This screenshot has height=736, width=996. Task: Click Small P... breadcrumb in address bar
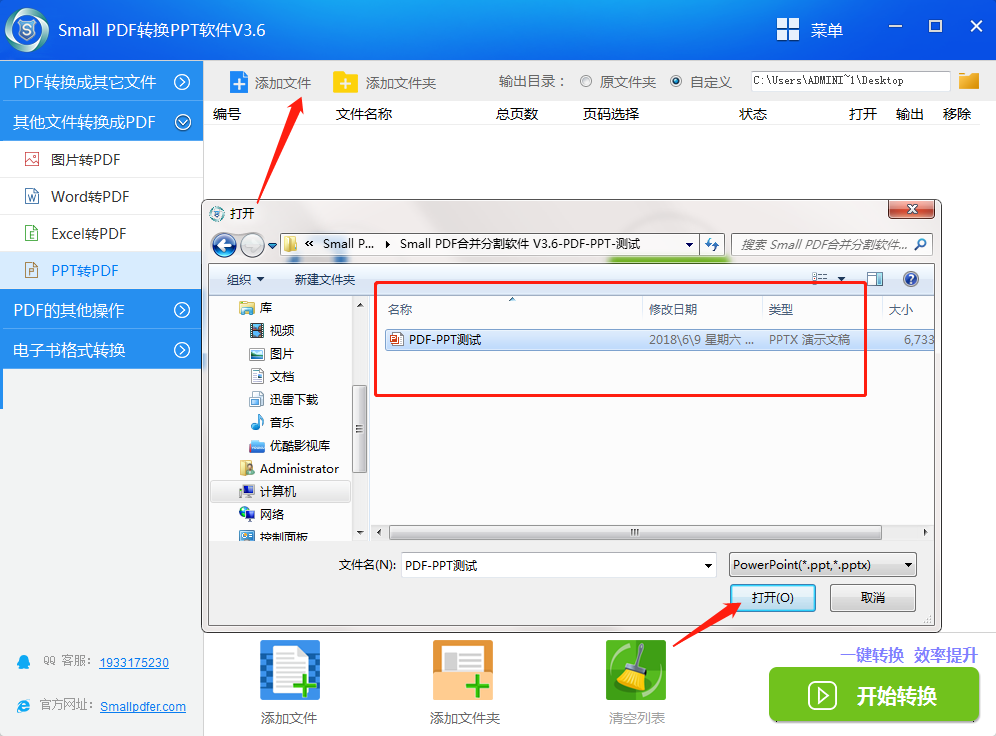coord(347,244)
